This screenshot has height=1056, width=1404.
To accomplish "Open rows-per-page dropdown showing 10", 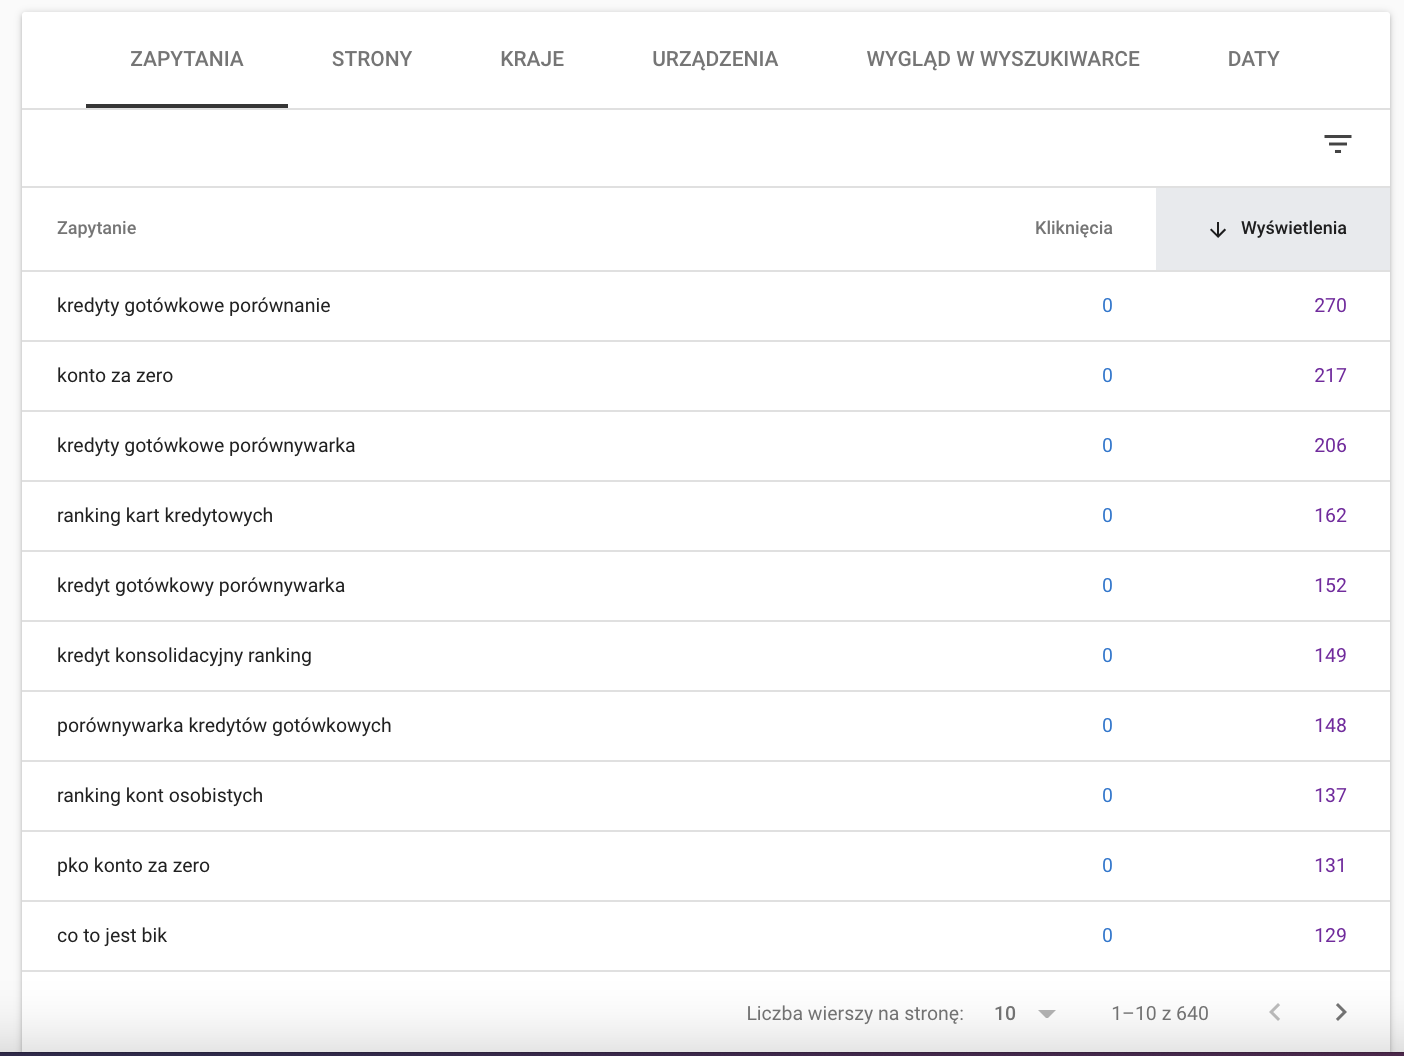I will click(x=1025, y=1013).
